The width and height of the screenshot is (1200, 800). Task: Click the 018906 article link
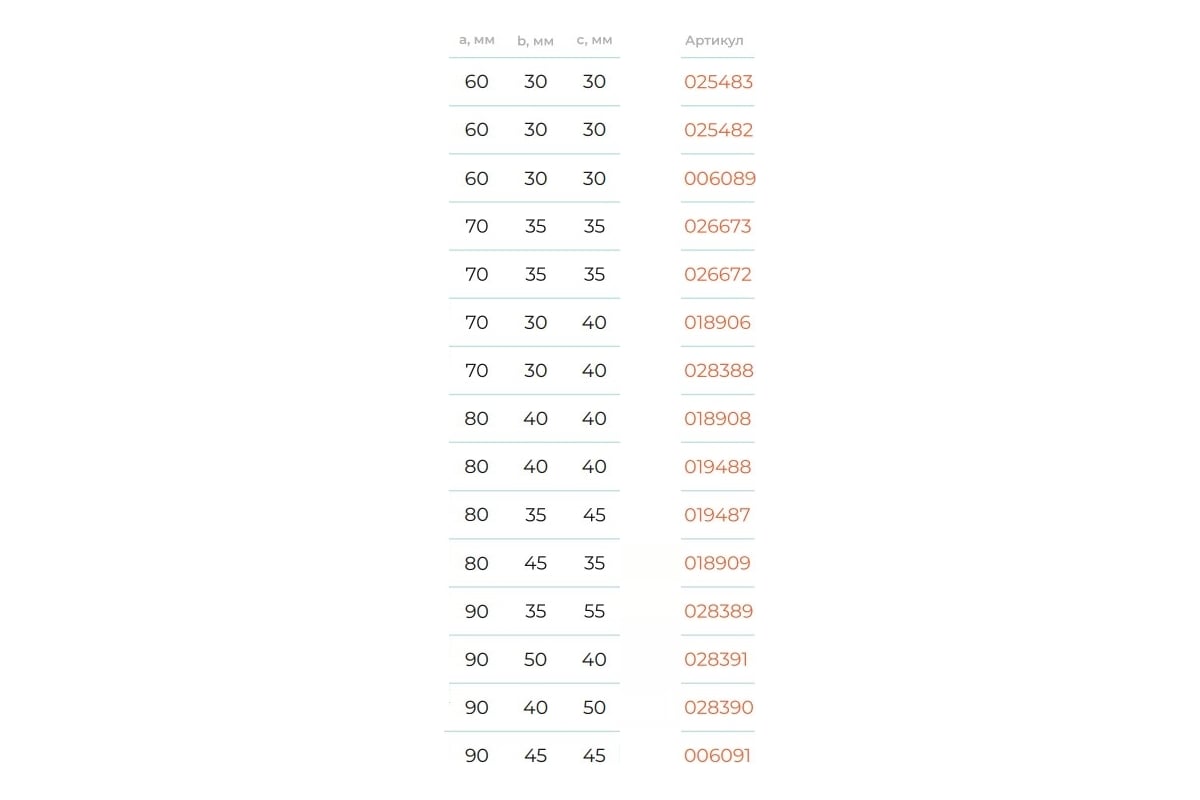click(x=717, y=323)
